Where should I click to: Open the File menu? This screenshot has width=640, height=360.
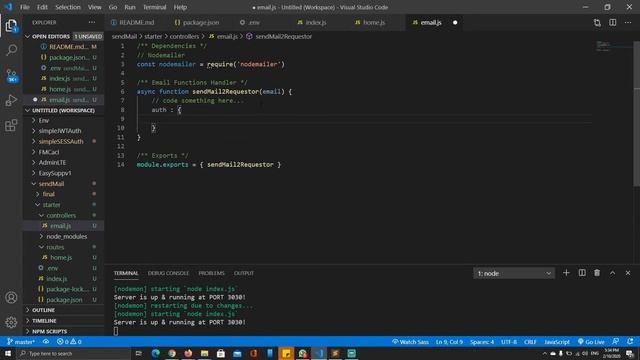tap(24, 7)
